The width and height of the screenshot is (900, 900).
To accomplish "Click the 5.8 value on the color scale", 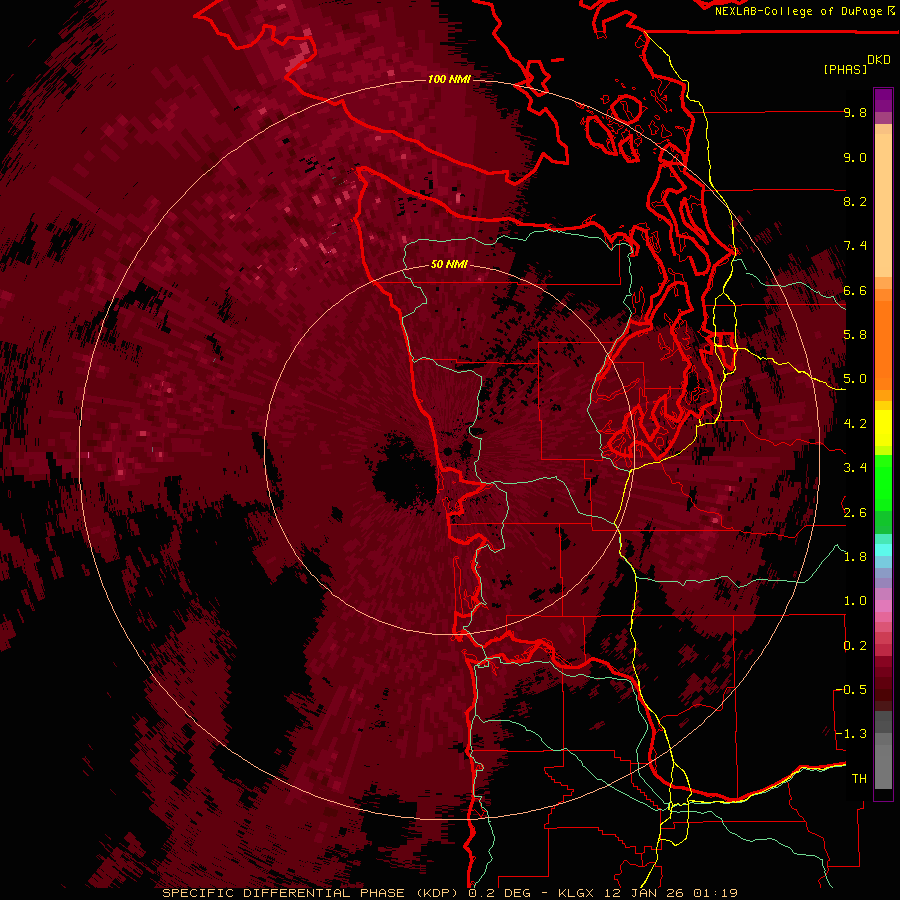I will (x=855, y=335).
